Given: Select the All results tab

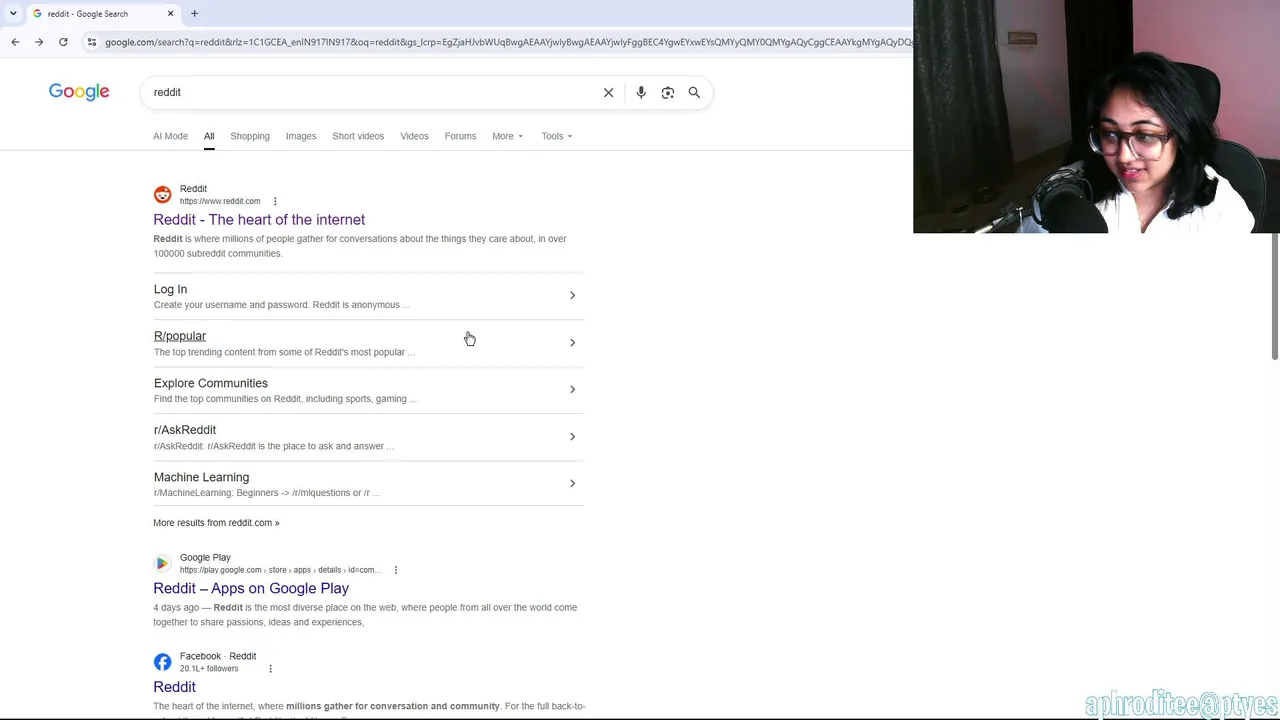Looking at the screenshot, I should 209,136.
